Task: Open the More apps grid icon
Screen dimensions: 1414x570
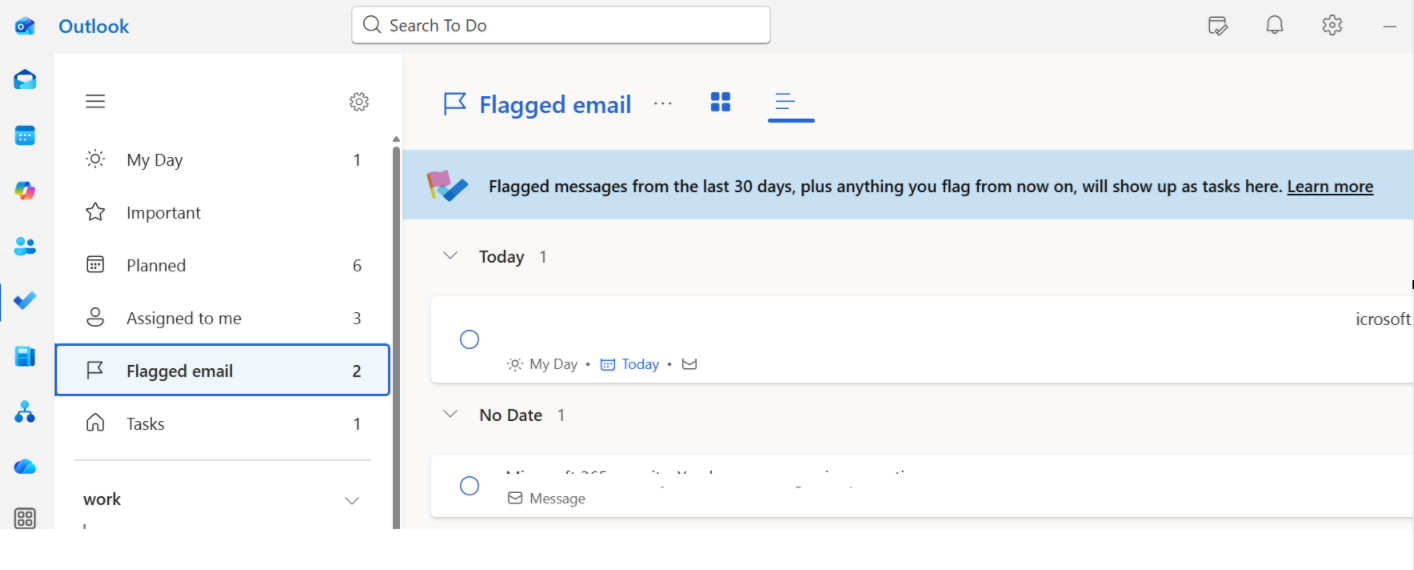Action: click(x=25, y=518)
